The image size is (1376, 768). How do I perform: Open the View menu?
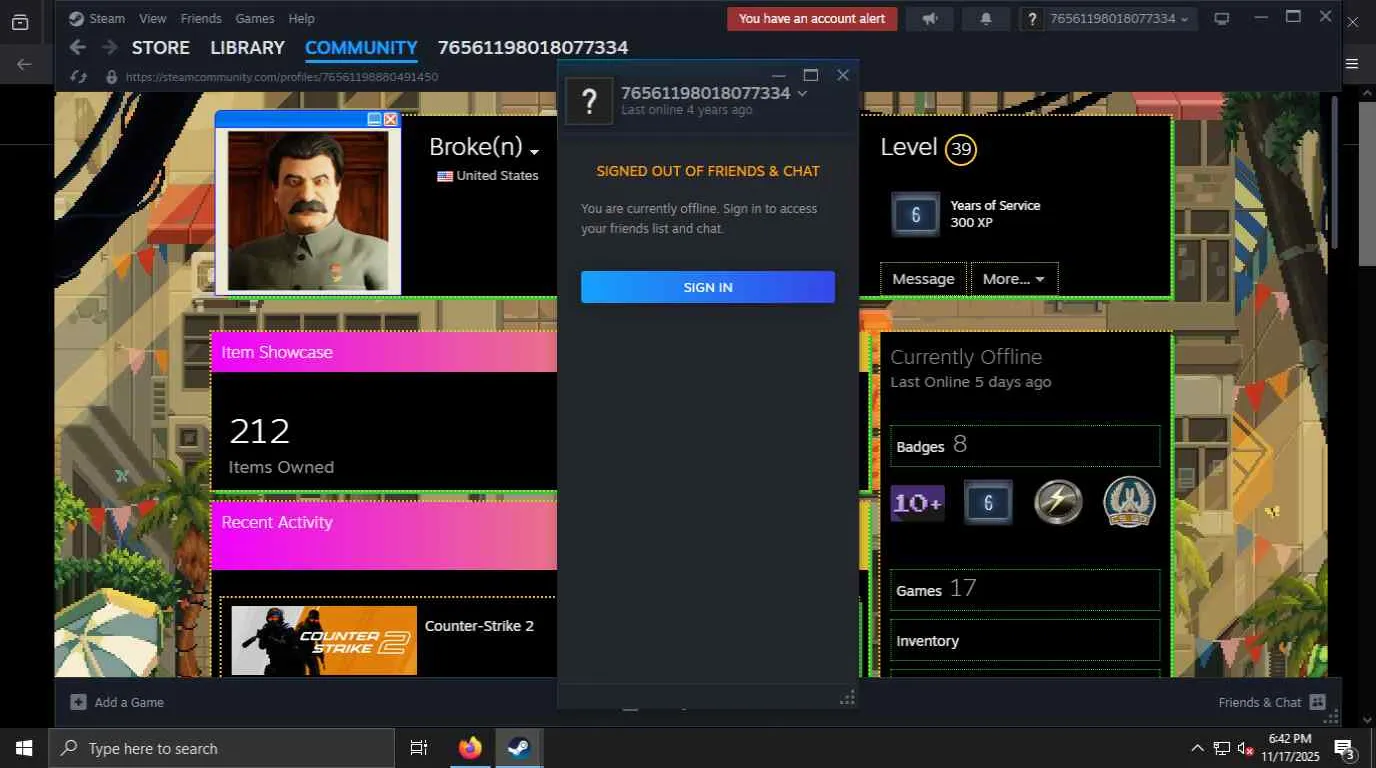[x=153, y=18]
